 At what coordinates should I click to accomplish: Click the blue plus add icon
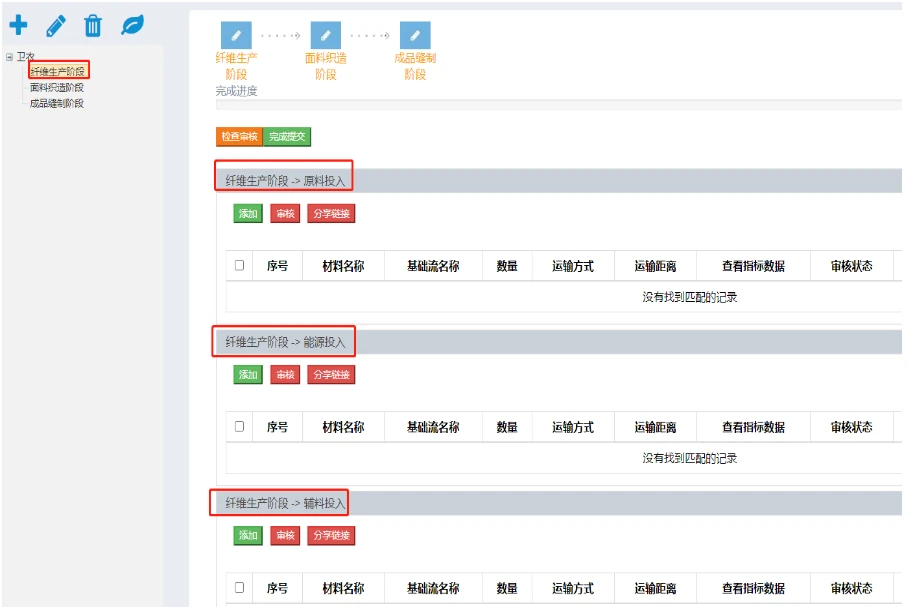(18, 25)
